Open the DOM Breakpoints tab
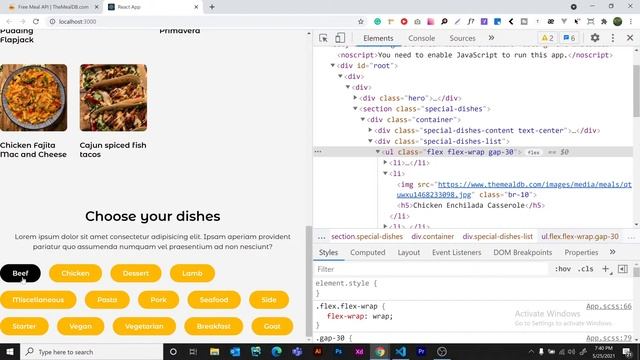This screenshot has width=640, height=360. point(522,252)
